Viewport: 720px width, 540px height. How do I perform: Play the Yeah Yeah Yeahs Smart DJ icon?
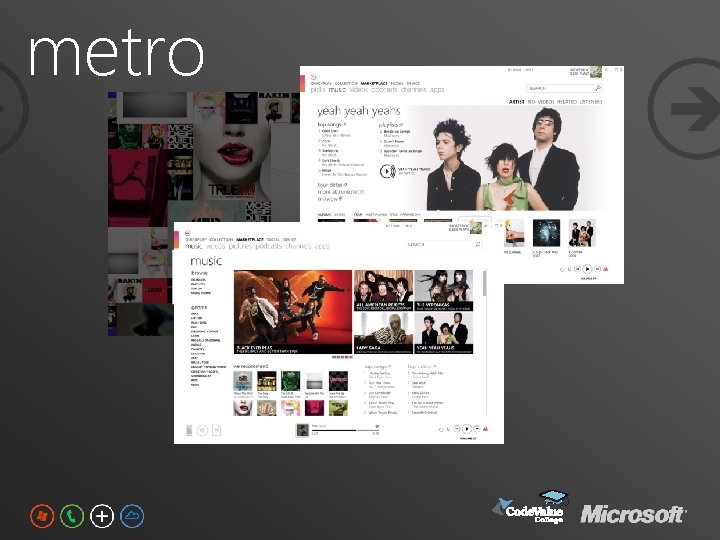pos(388,171)
